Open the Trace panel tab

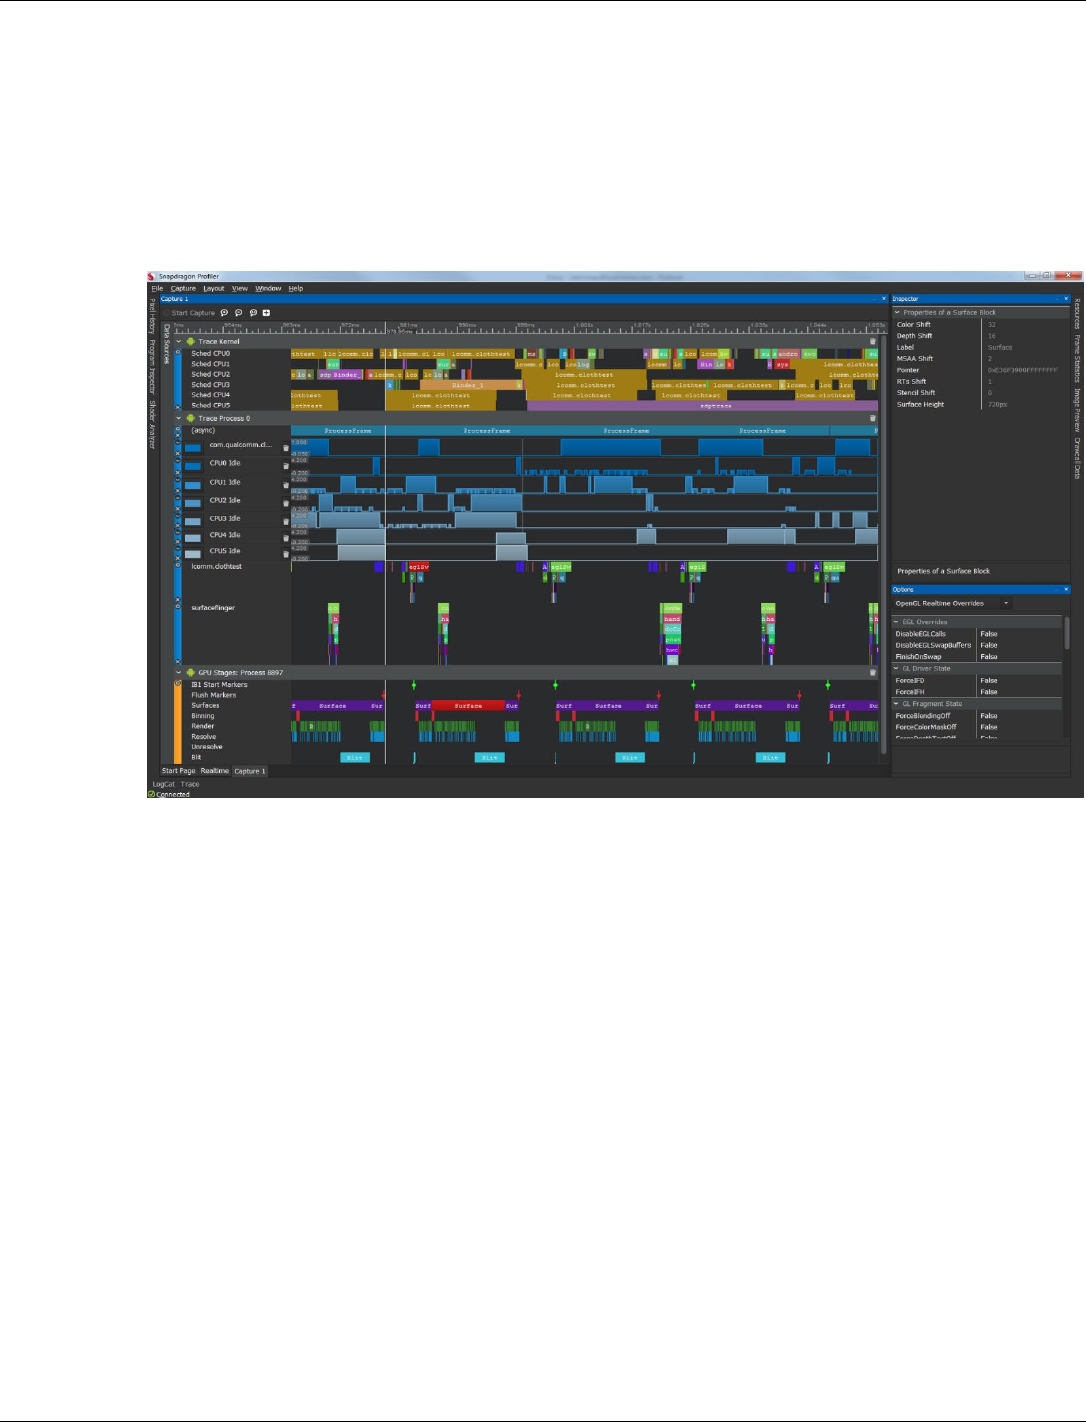click(190, 784)
